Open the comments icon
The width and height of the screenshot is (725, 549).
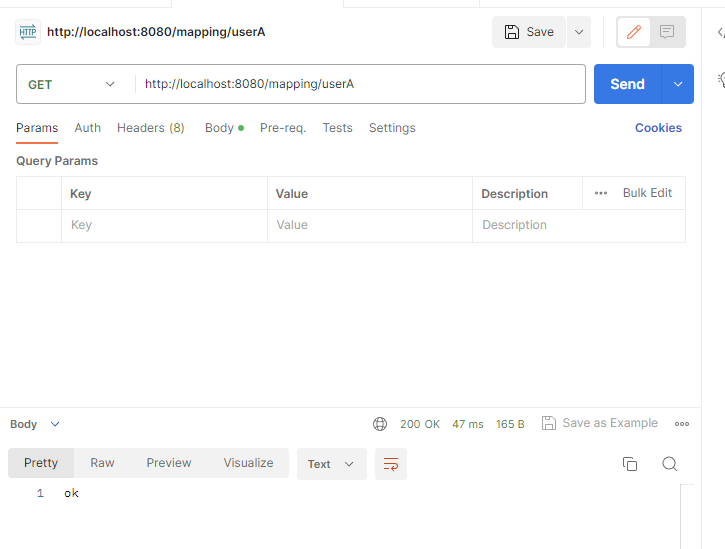tap(667, 32)
